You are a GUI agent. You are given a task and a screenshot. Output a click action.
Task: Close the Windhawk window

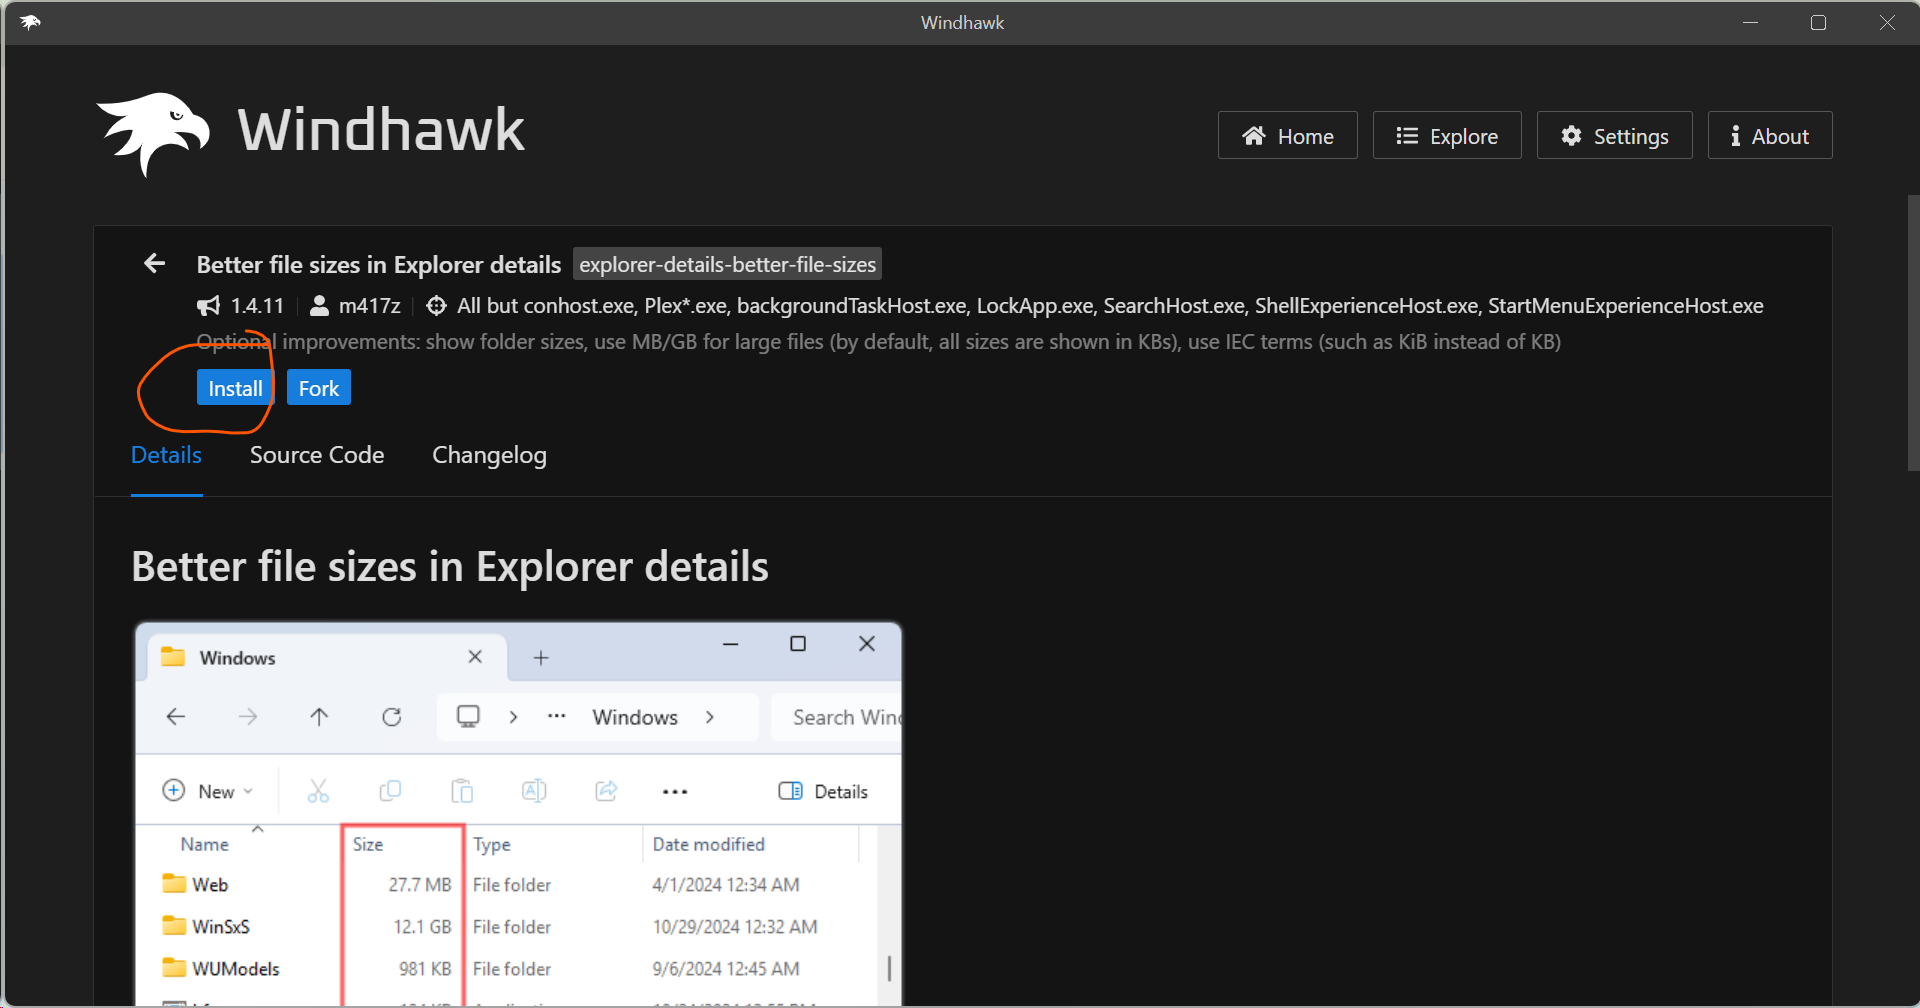tap(1886, 22)
